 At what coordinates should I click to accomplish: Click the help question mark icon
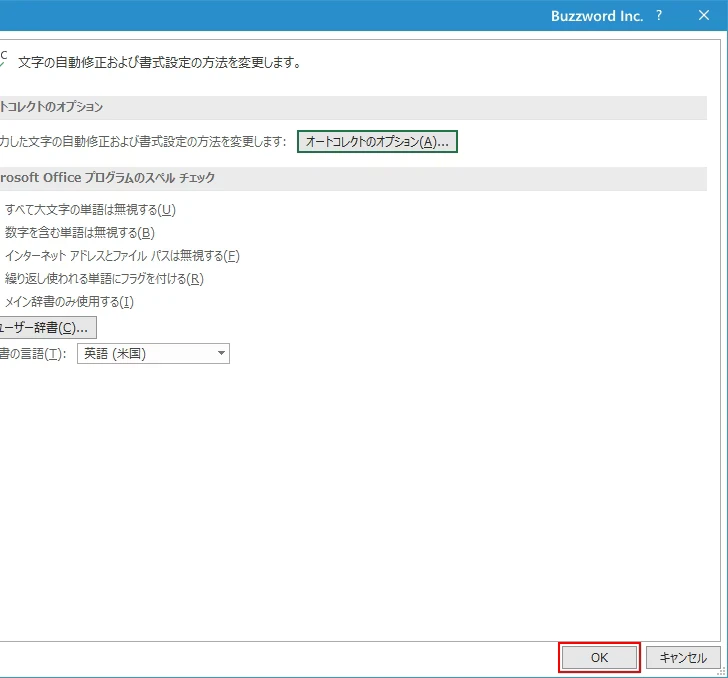(659, 15)
